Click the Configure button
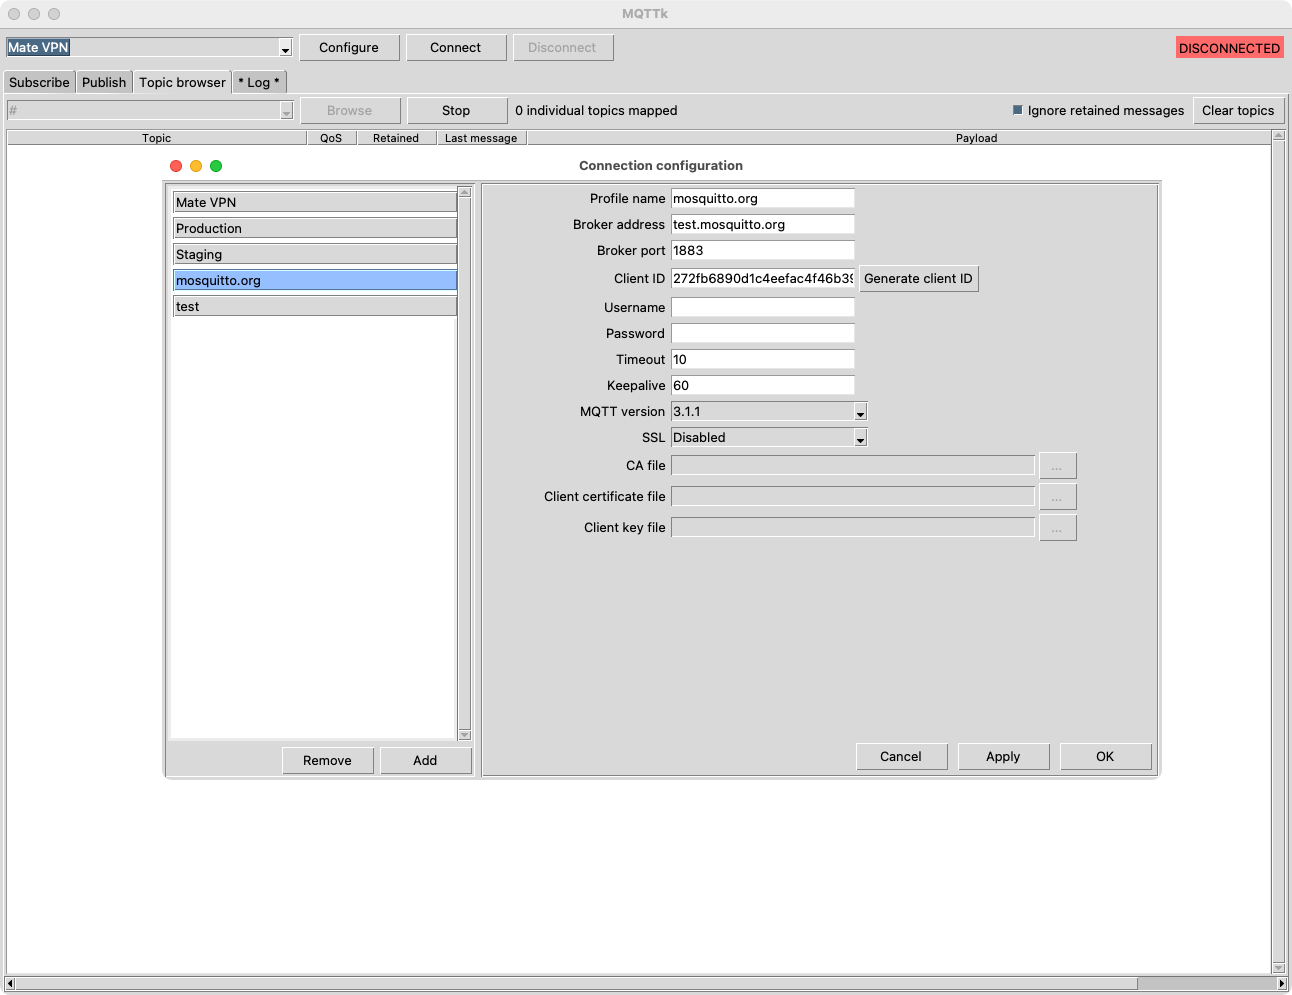The width and height of the screenshot is (1292, 995). [349, 48]
